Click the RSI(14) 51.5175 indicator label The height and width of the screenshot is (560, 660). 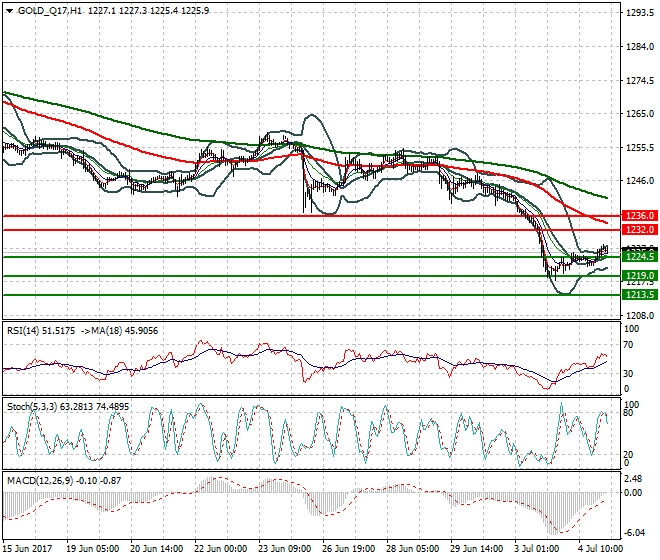click(41, 331)
